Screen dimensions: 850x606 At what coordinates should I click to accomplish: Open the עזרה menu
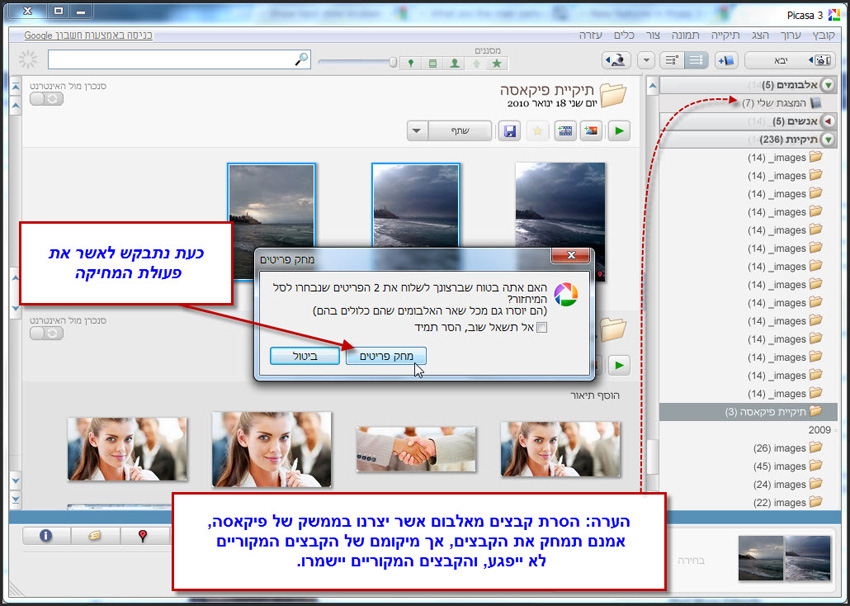coord(590,35)
